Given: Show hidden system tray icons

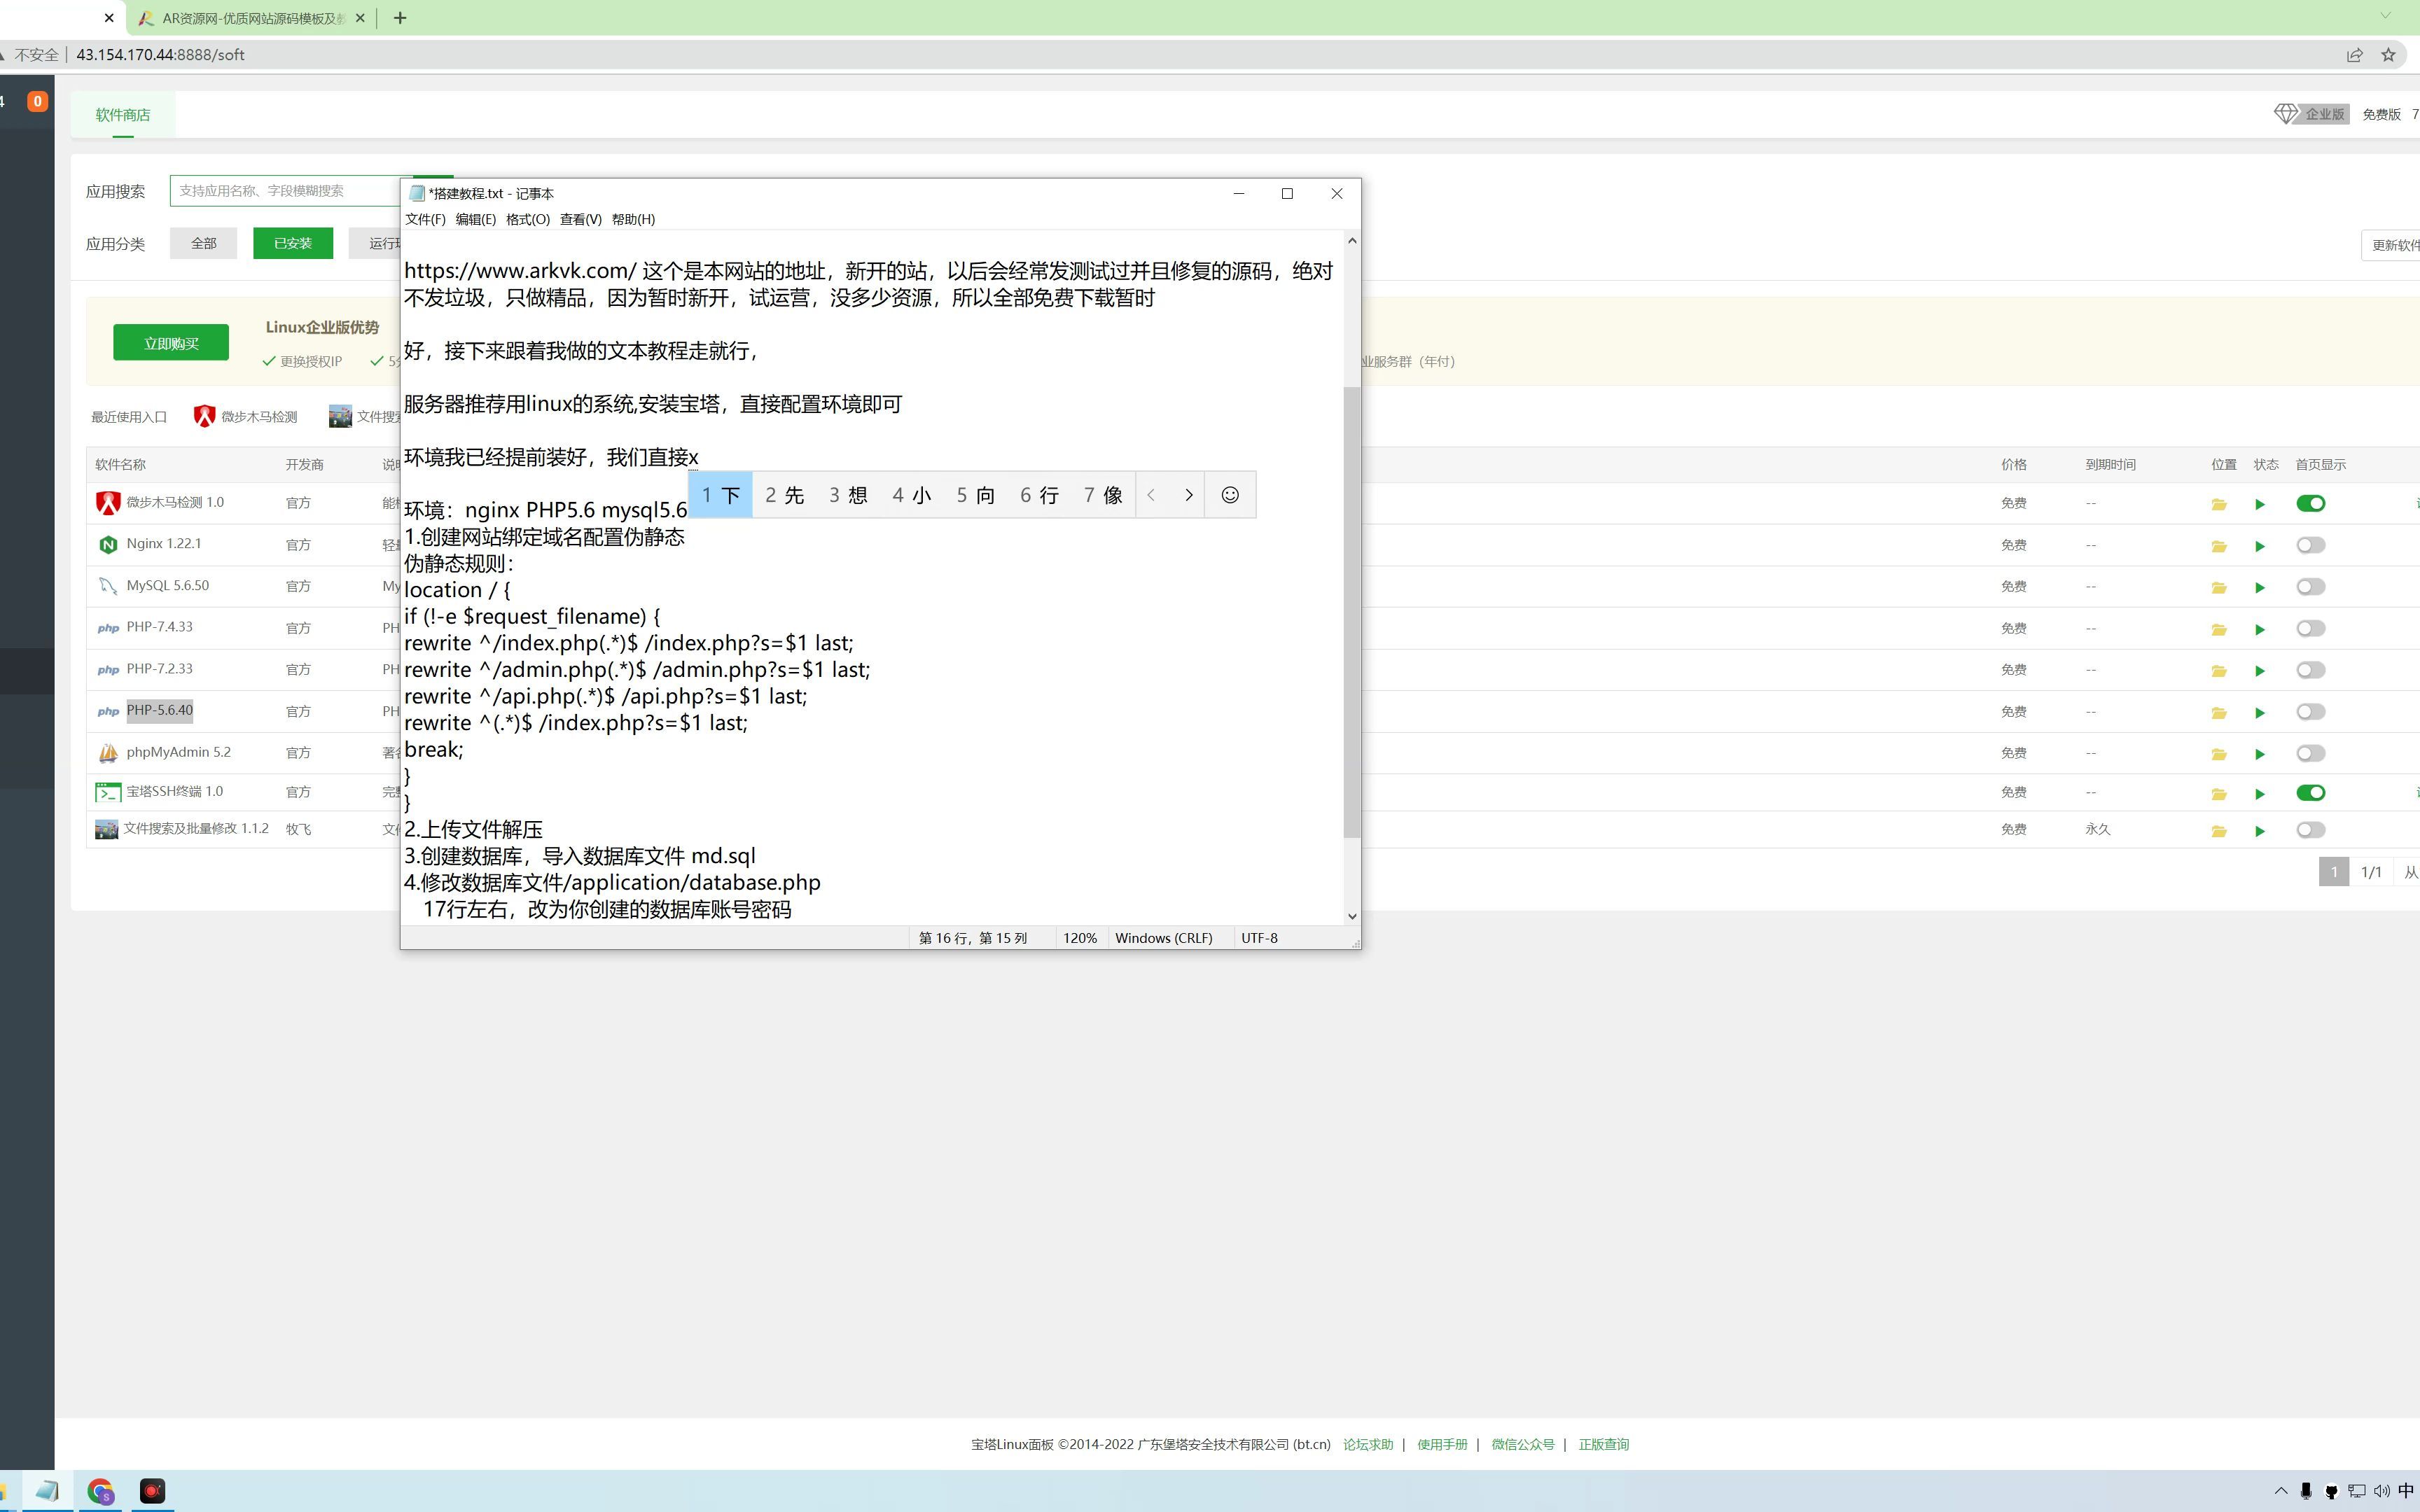Looking at the screenshot, I should pos(2281,1491).
